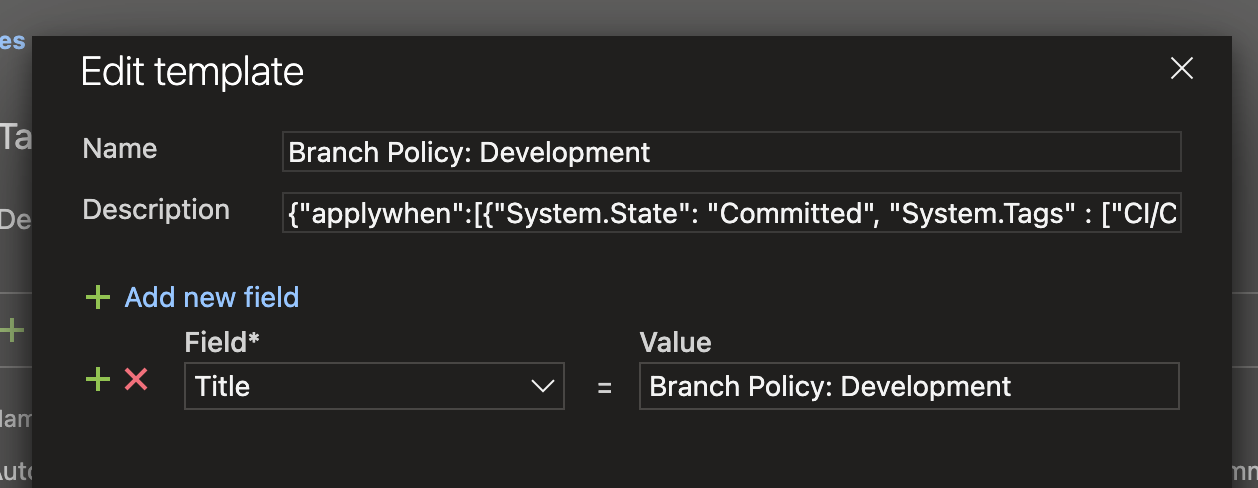The height and width of the screenshot is (488, 1258).
Task: Remove the Title field with red X
Action: [136, 380]
